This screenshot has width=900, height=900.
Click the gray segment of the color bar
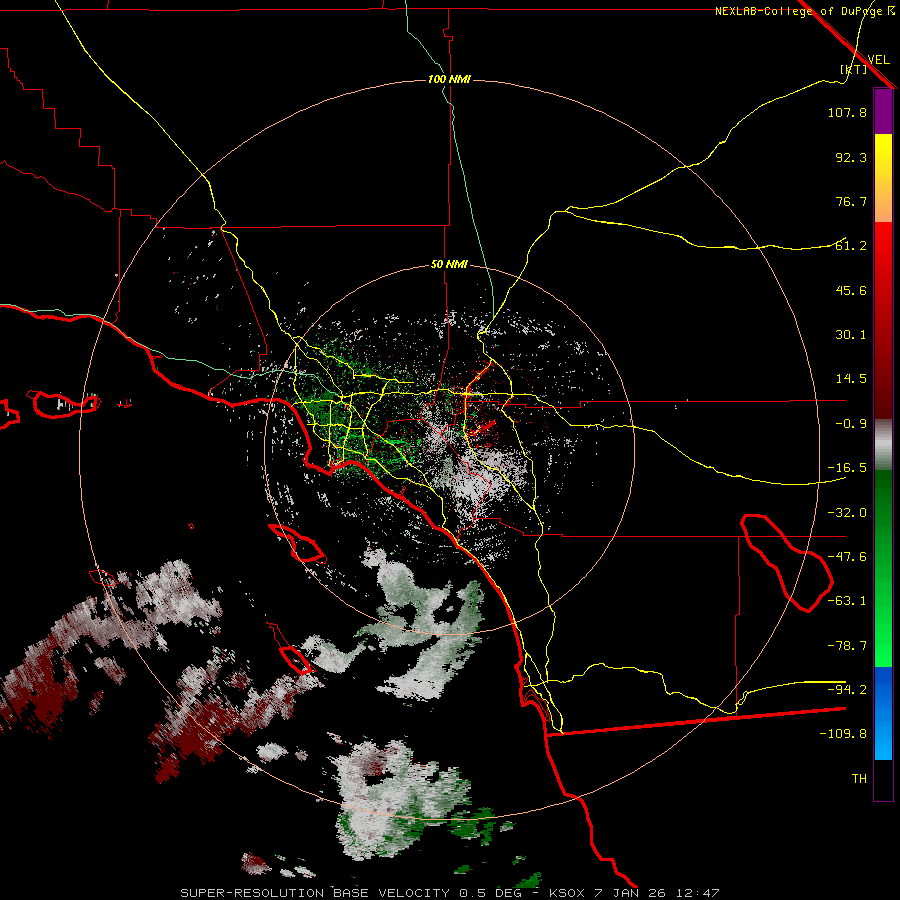click(x=883, y=445)
